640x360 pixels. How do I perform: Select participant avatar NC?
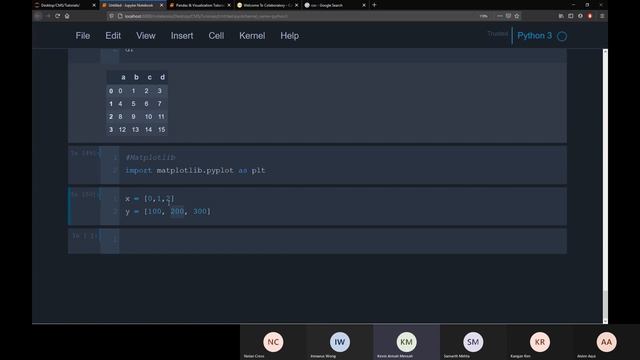[x=273, y=342]
